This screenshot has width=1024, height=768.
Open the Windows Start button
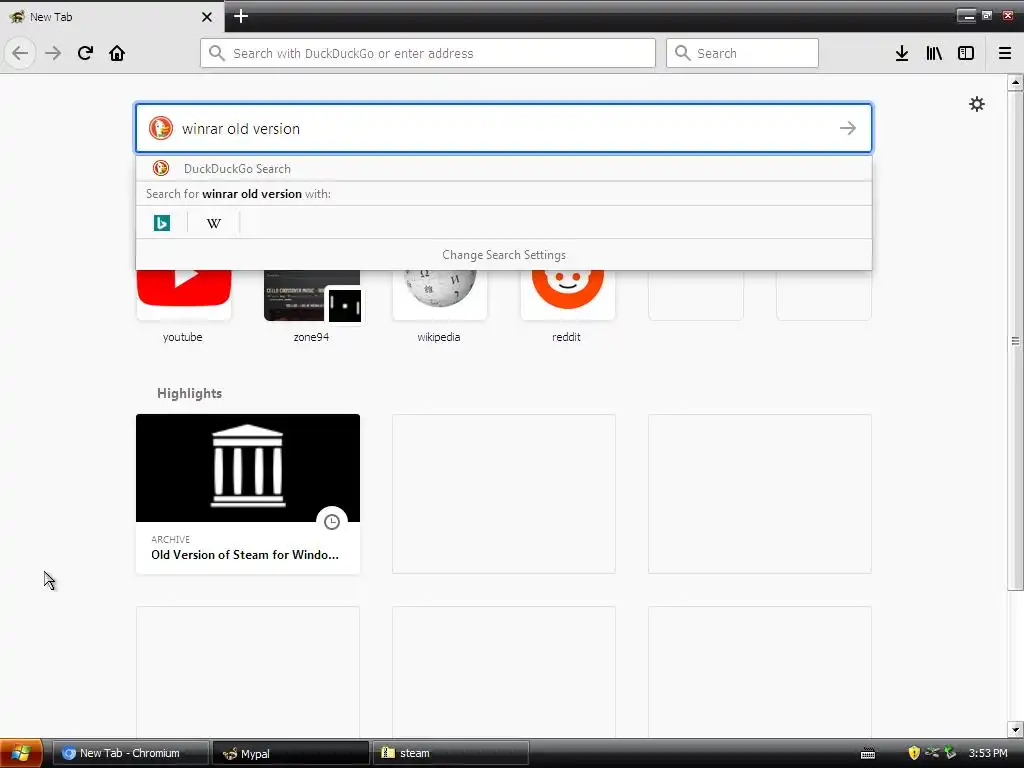(21, 753)
